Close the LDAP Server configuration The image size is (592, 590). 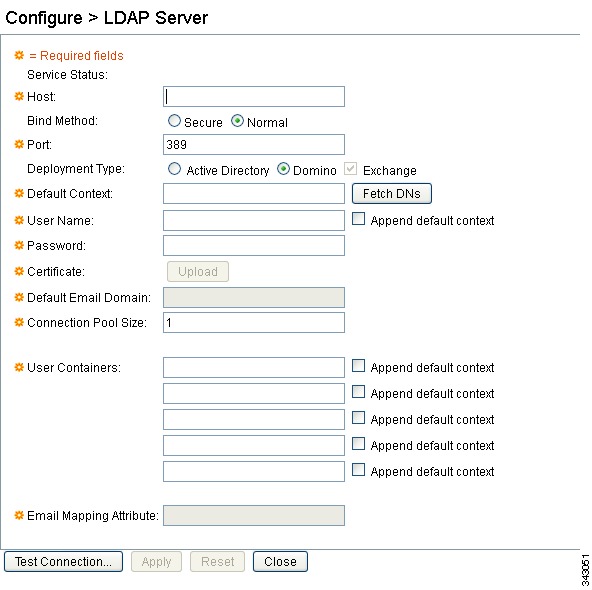tap(280, 561)
